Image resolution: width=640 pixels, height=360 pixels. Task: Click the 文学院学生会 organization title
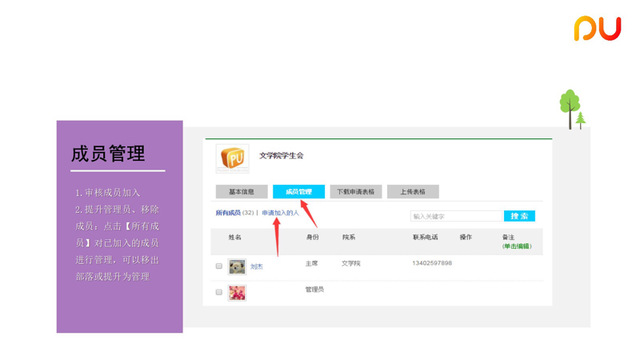click(x=281, y=156)
